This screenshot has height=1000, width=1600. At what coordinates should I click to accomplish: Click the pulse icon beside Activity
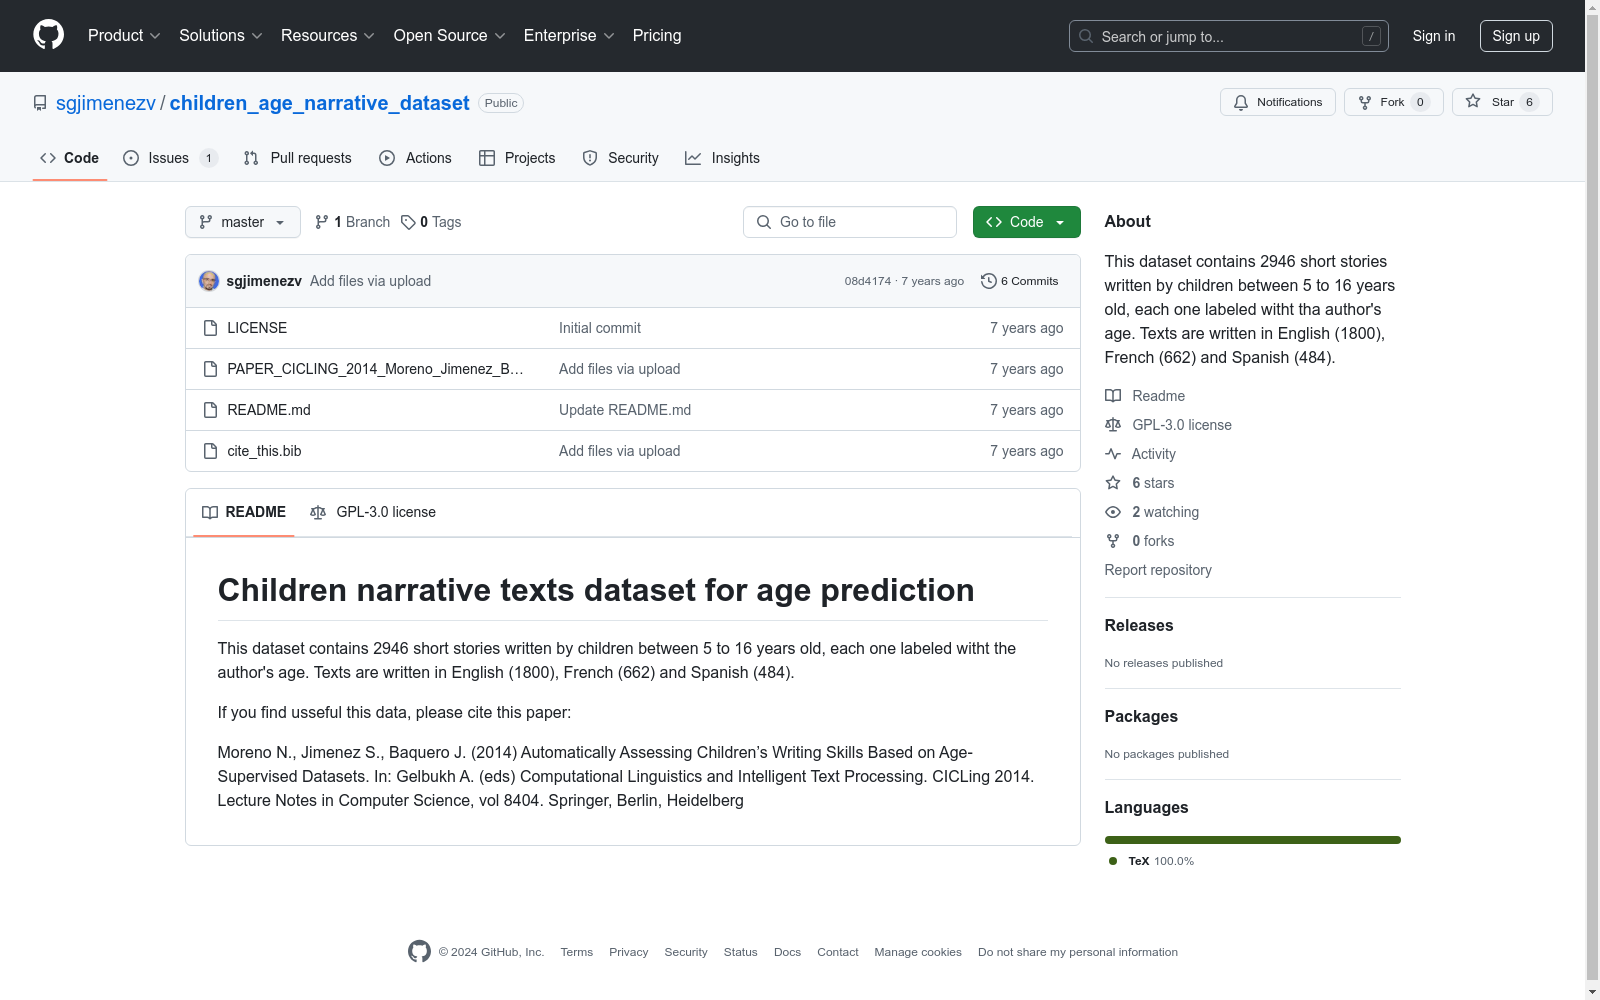(1113, 454)
